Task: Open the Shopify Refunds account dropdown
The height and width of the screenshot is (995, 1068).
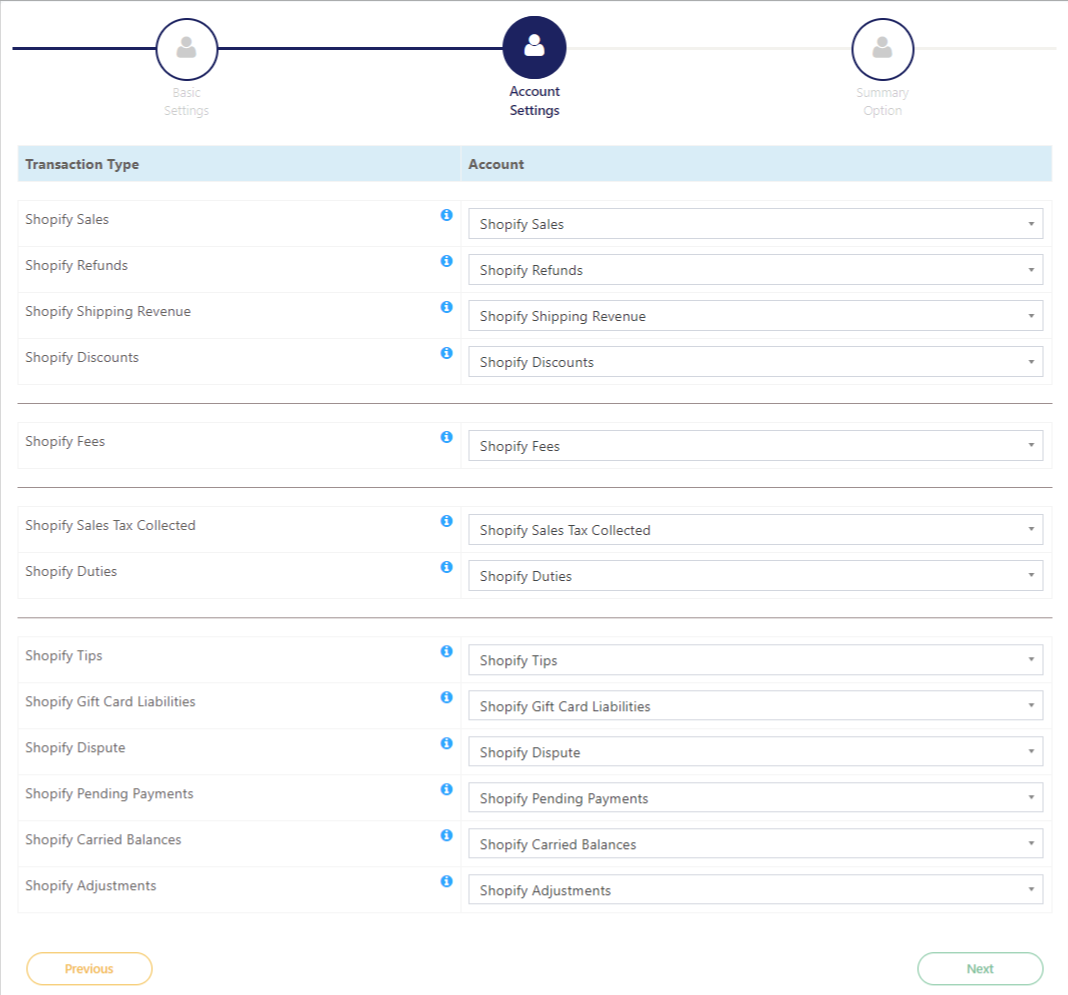Action: click(x=755, y=270)
